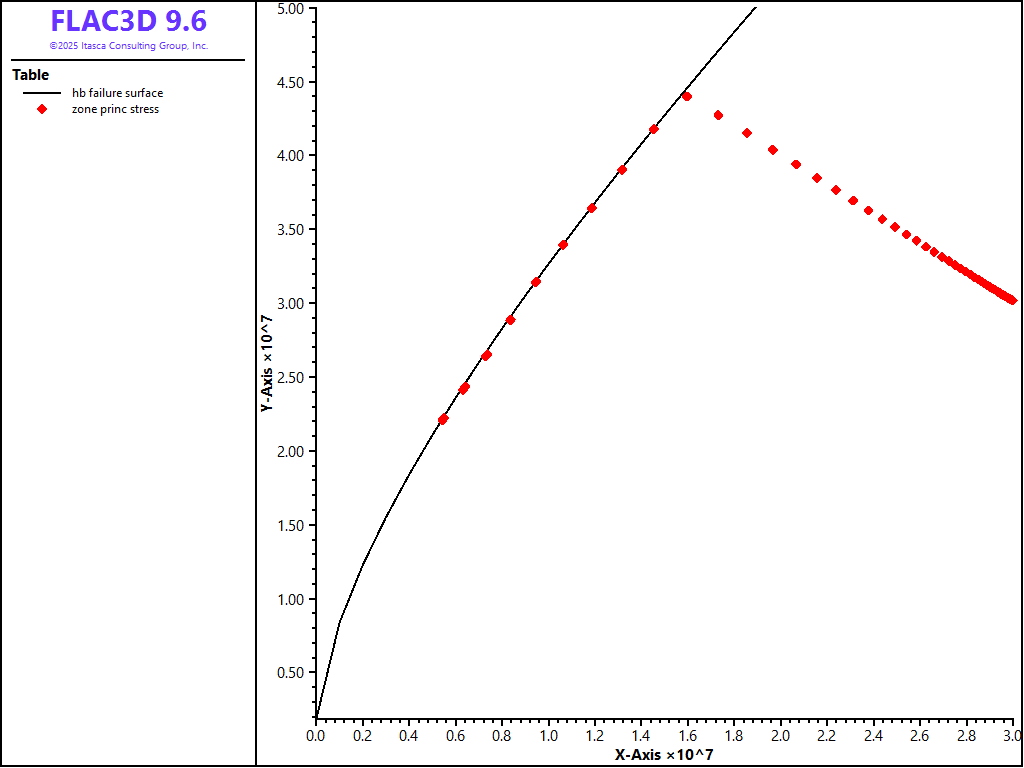
Task: Click the 0.50 tick label on Y axis
Action: click(290, 673)
